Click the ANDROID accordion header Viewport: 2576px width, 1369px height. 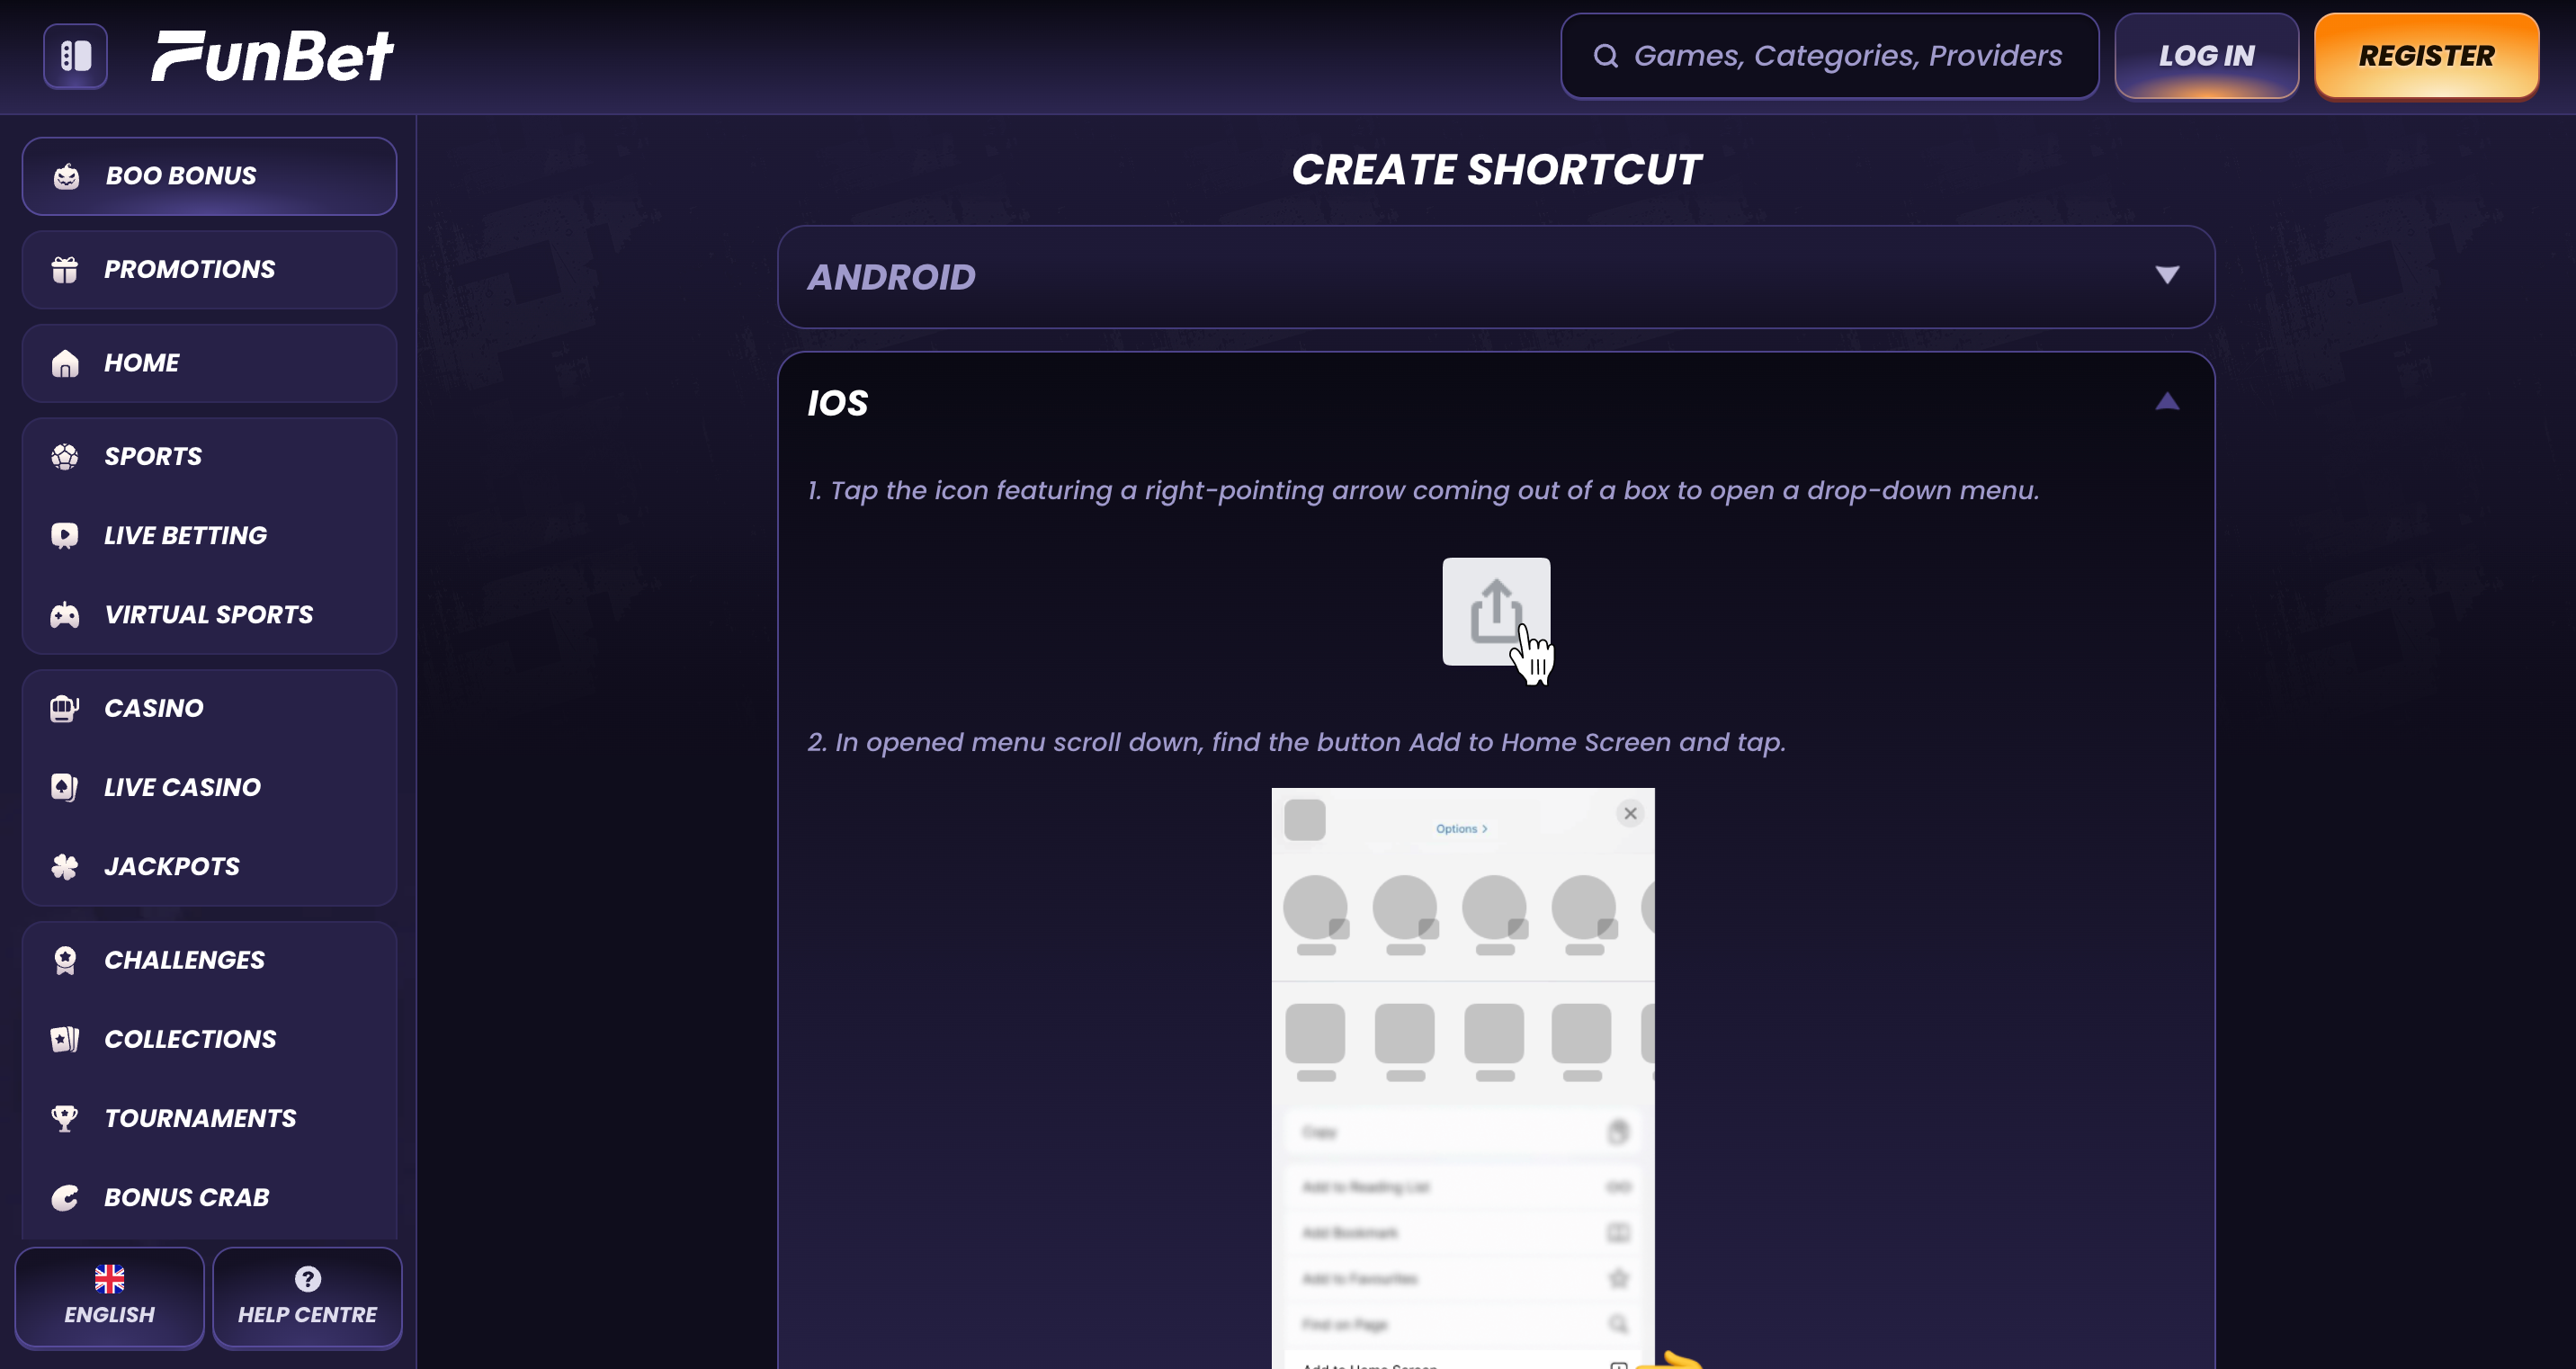[1496, 277]
